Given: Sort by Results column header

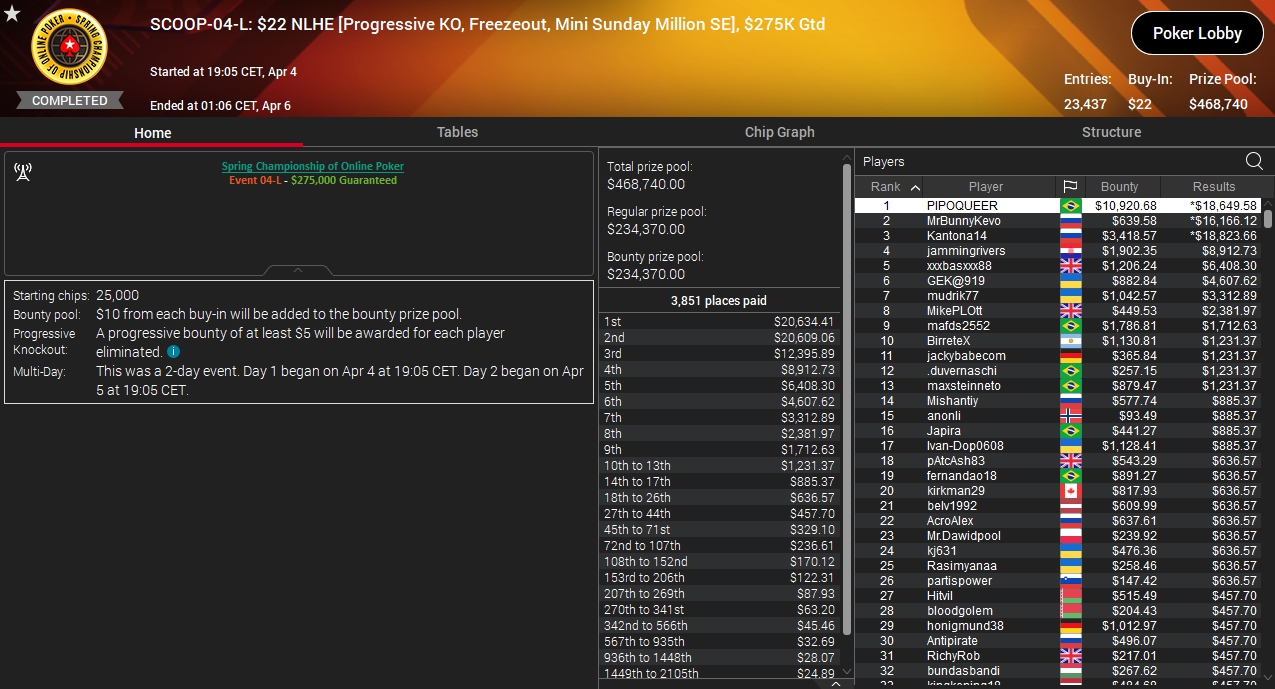Looking at the screenshot, I should (x=1214, y=186).
